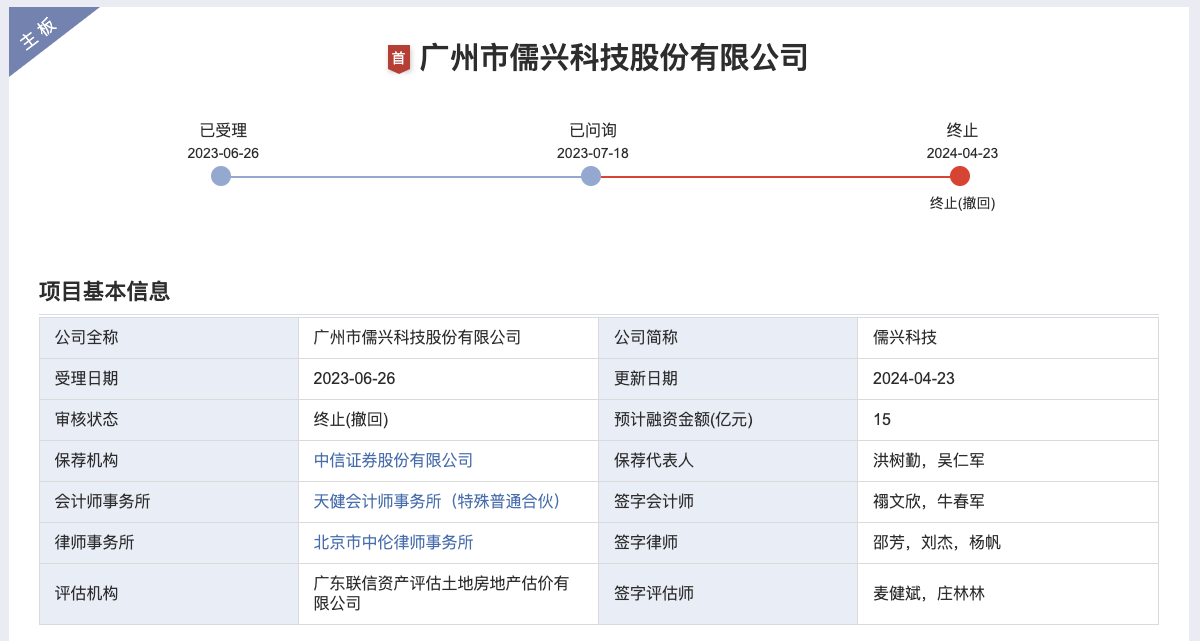Click the 更新日期 header cell
This screenshot has width=1200, height=641.
click(728, 379)
